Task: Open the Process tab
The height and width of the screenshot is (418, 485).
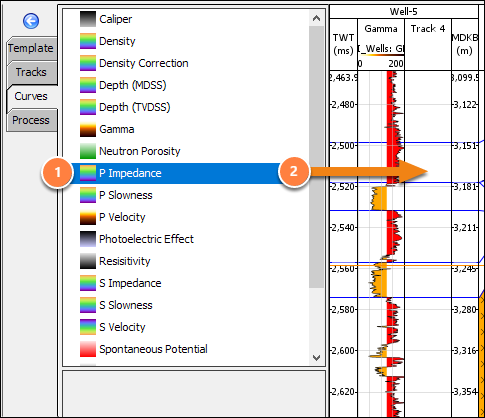Action: pos(31,120)
